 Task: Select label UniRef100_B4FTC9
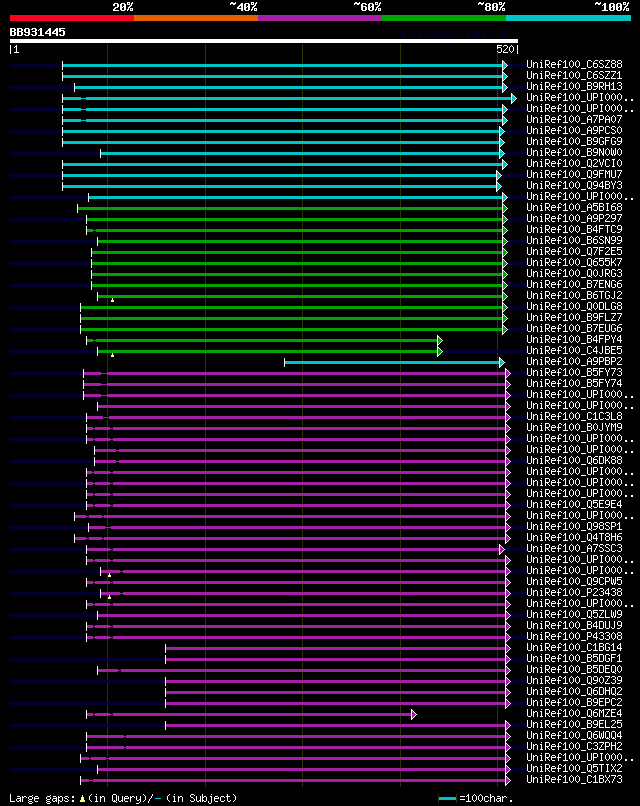(574, 230)
